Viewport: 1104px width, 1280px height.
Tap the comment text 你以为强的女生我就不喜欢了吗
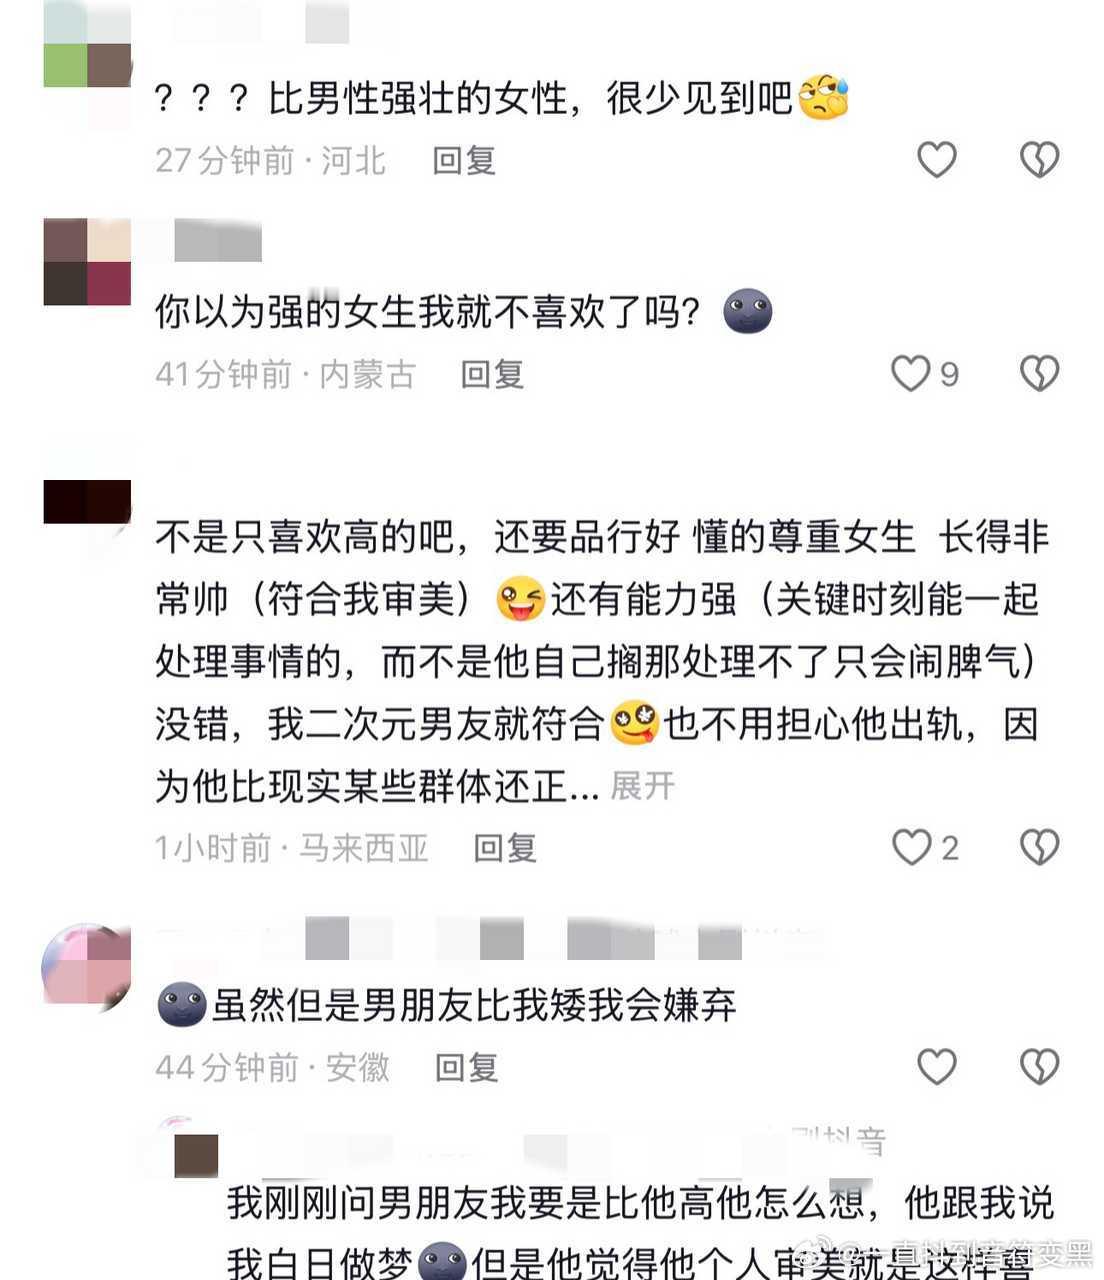point(426,313)
